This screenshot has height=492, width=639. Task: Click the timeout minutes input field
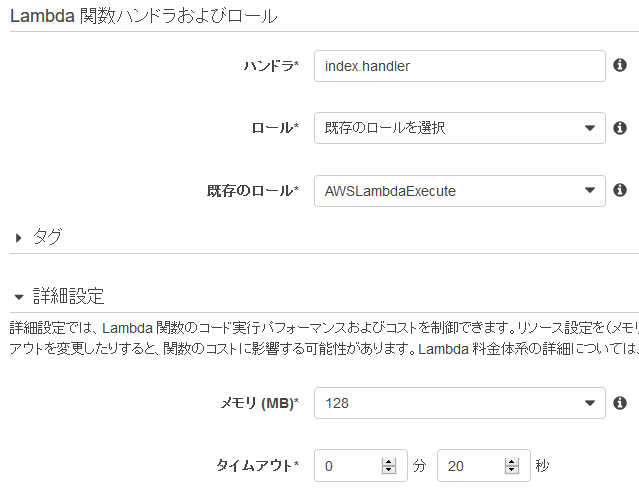coord(346,466)
